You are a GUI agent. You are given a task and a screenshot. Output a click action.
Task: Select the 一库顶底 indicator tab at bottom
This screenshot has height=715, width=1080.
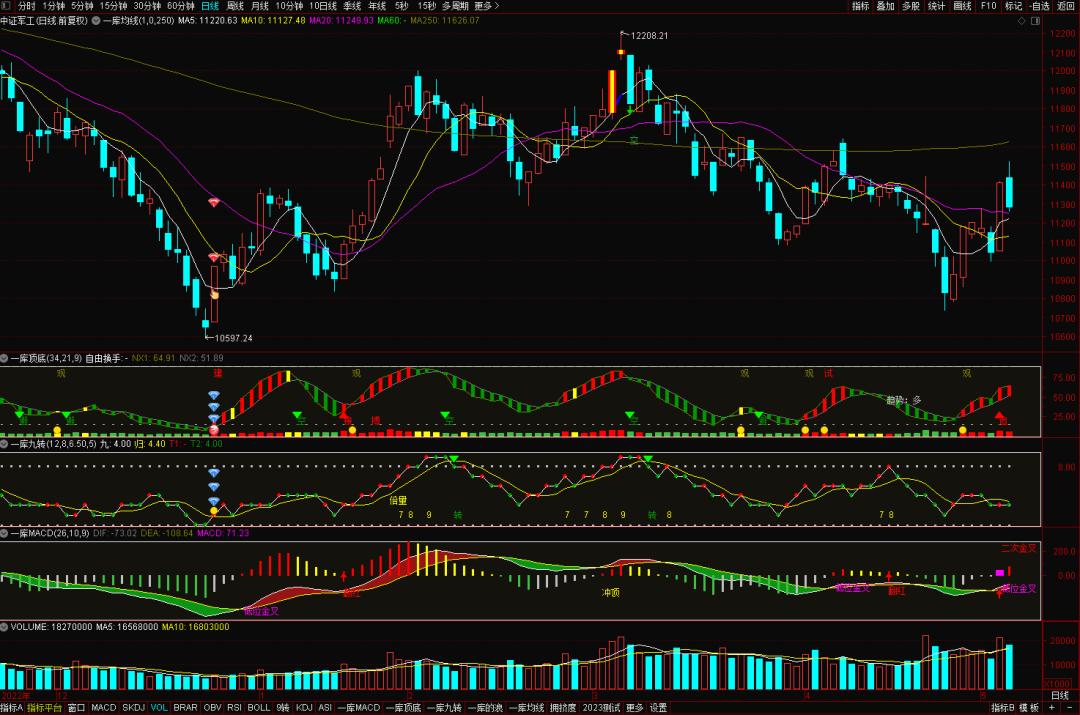(403, 707)
